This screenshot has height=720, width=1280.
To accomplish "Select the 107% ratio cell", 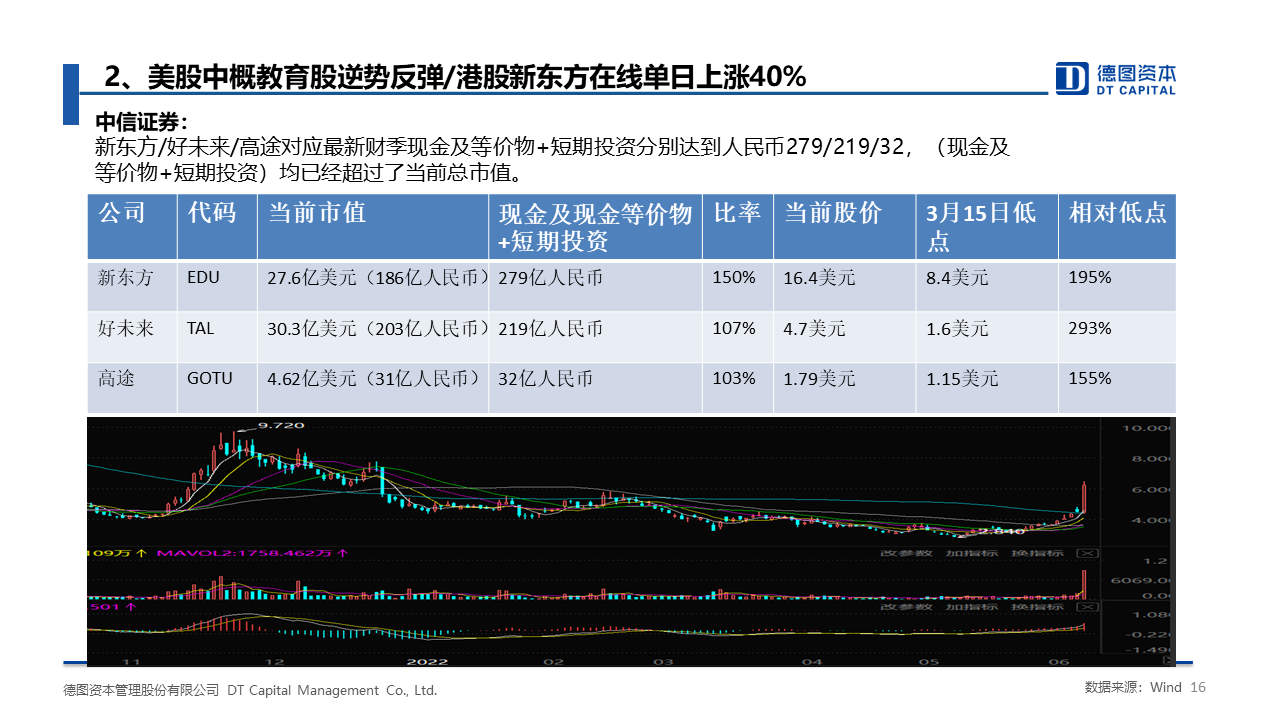I will [737, 336].
